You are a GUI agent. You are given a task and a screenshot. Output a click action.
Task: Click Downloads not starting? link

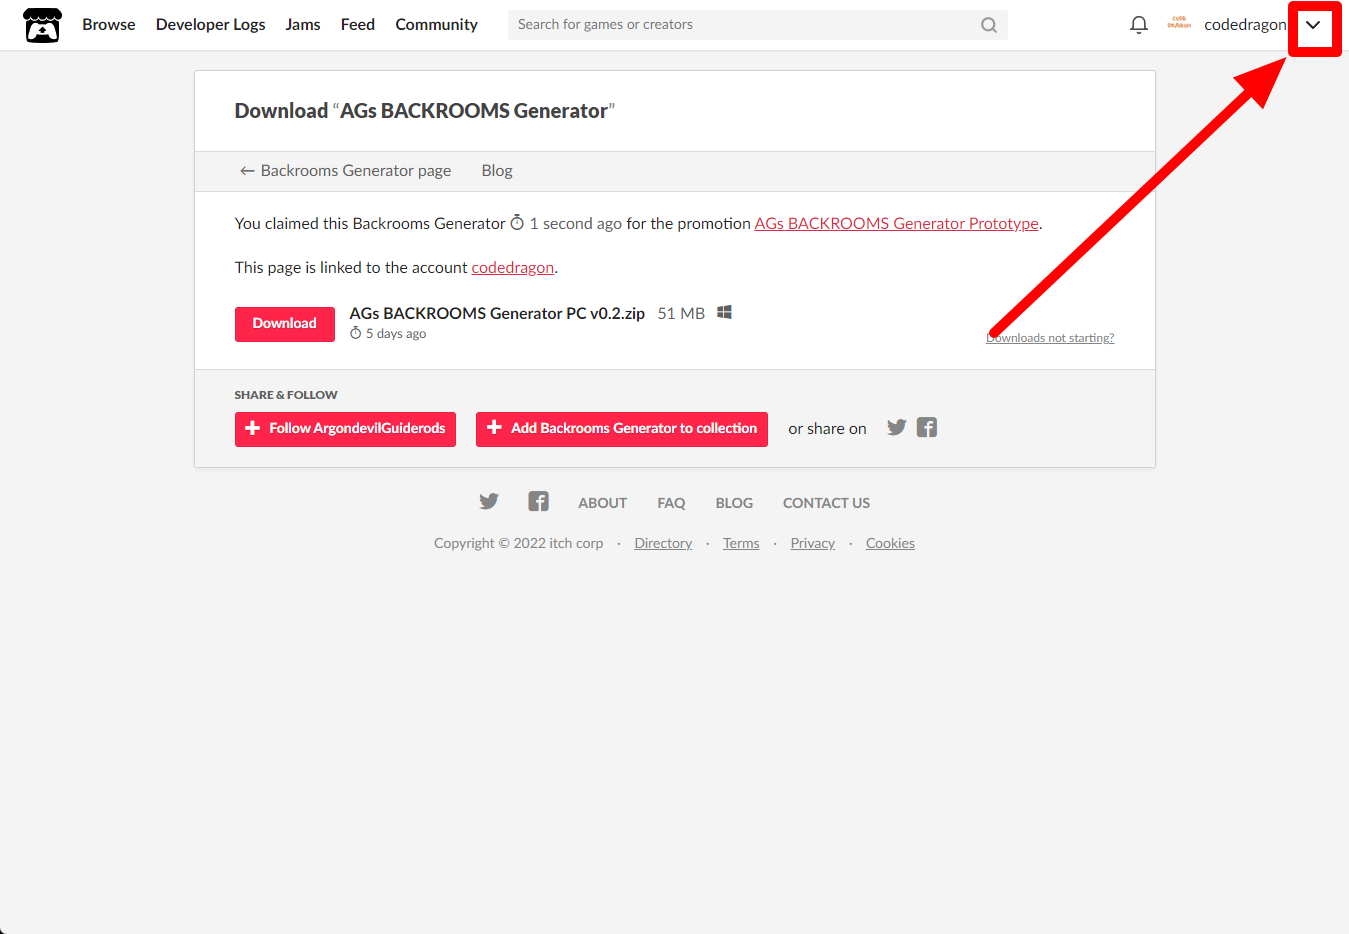(1050, 338)
